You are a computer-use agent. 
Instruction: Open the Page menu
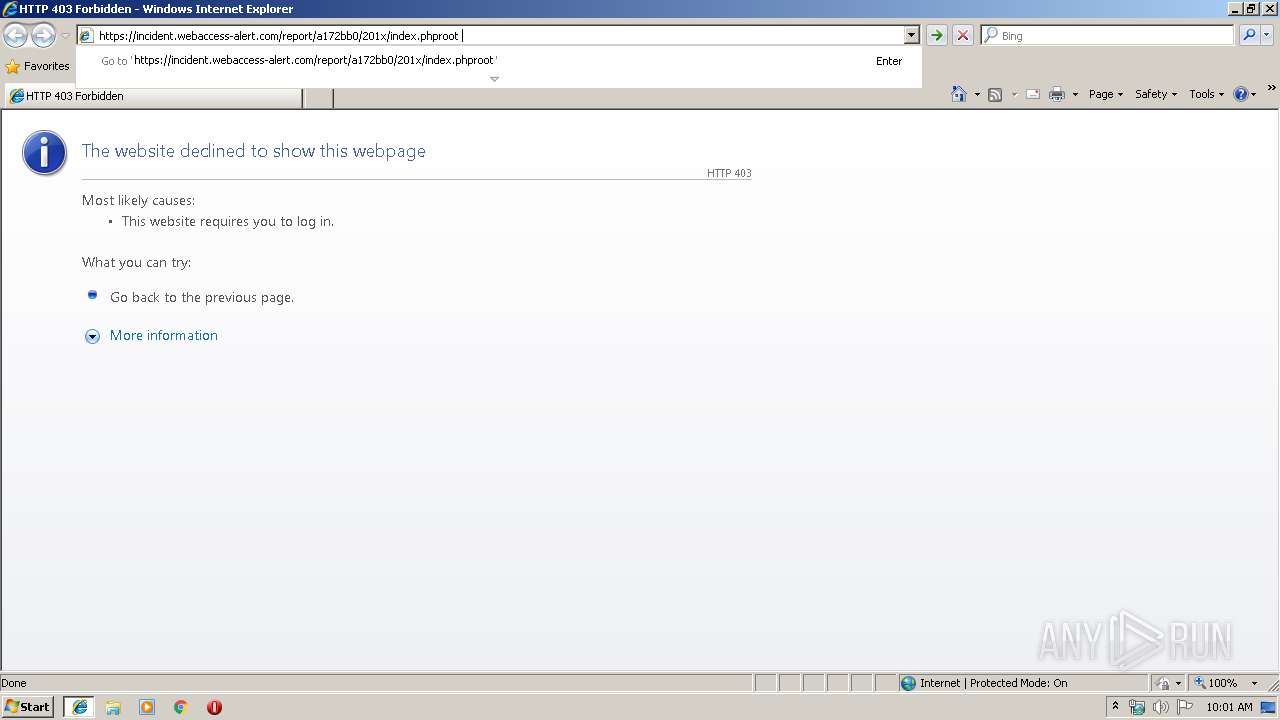(1106, 94)
